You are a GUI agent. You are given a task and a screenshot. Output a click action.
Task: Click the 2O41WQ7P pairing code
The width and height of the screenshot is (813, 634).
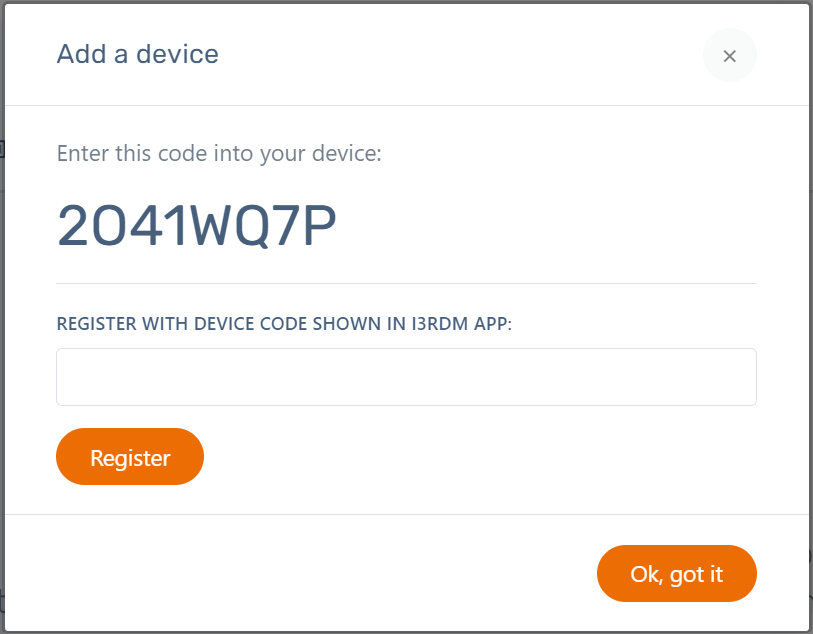coord(197,227)
